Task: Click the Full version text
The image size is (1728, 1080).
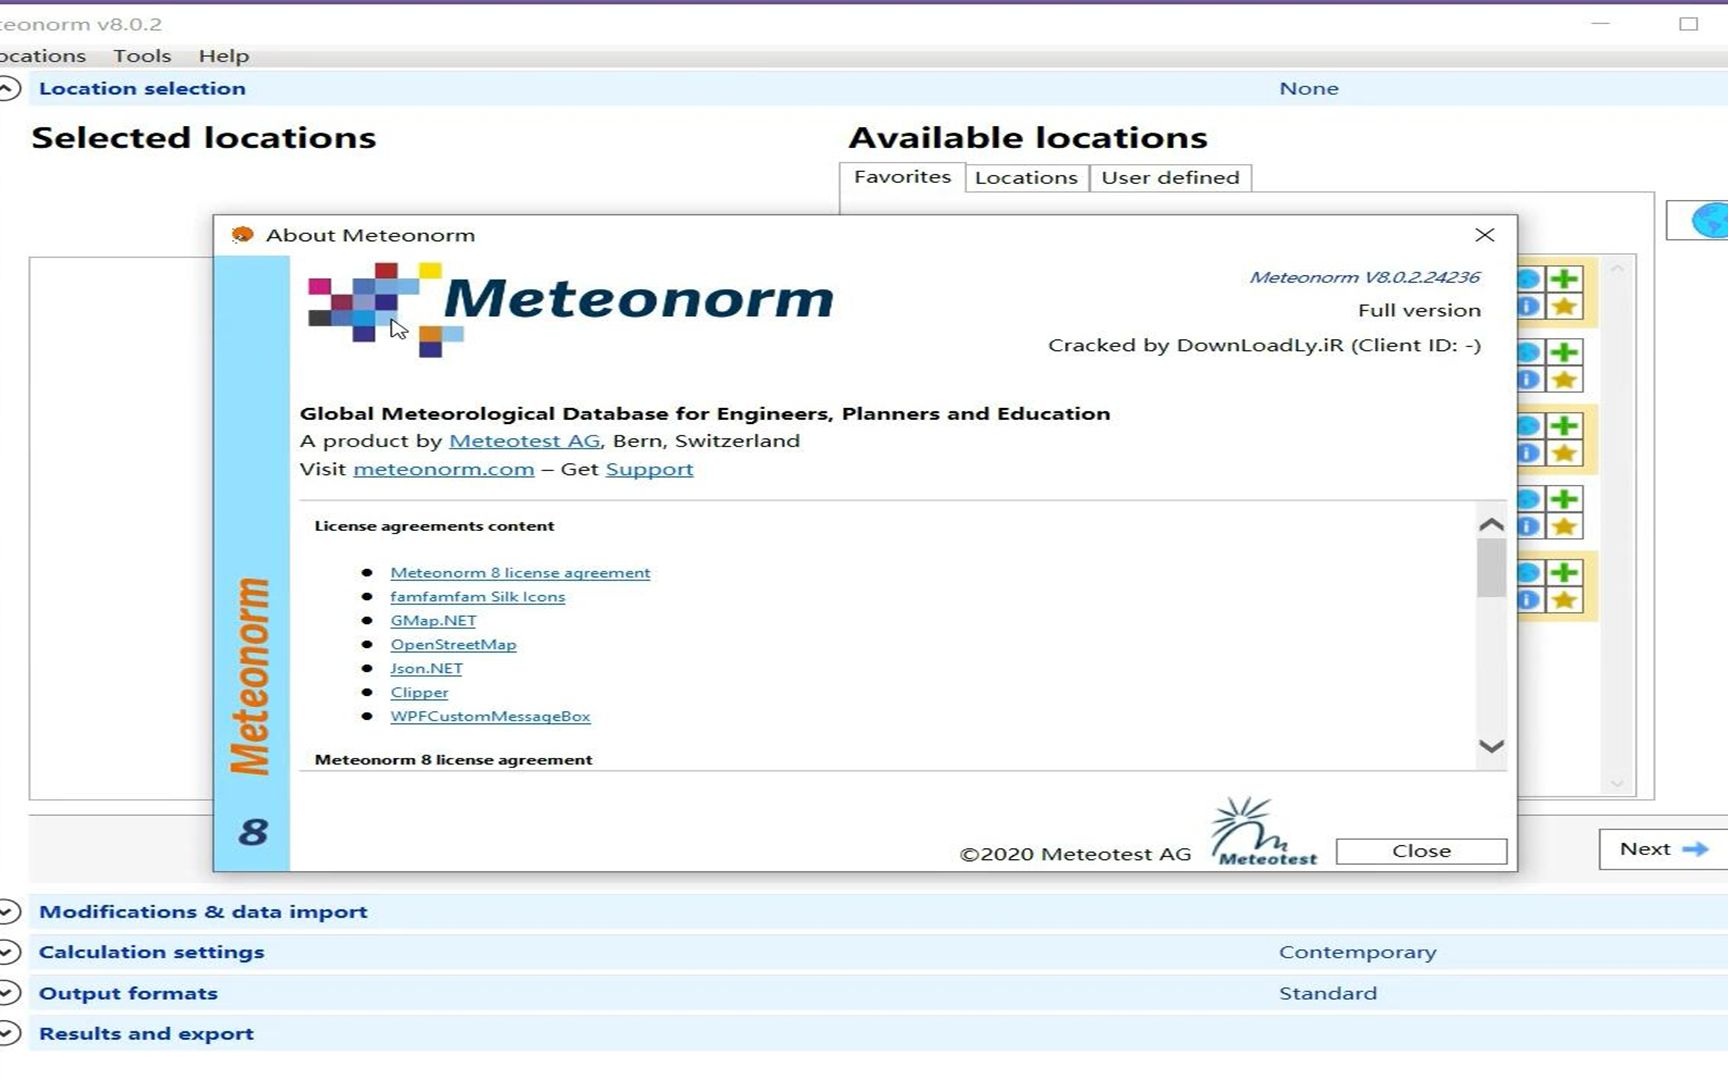Action: (x=1419, y=310)
